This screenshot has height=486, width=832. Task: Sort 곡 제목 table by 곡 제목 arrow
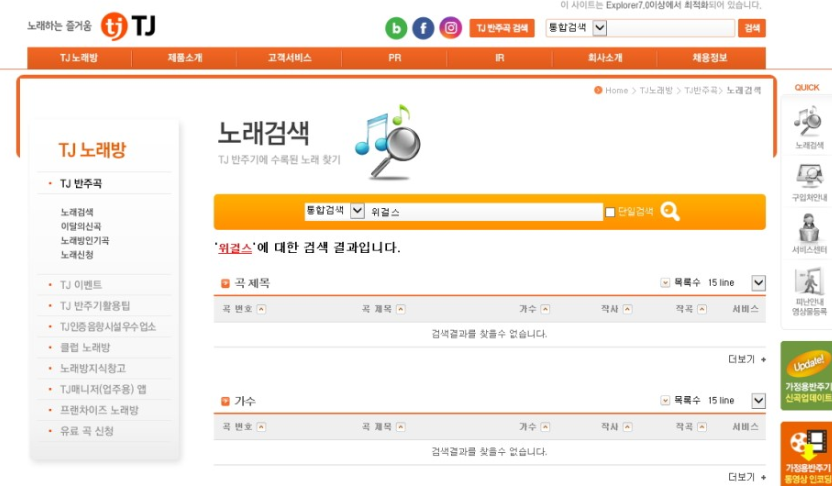[x=401, y=309]
